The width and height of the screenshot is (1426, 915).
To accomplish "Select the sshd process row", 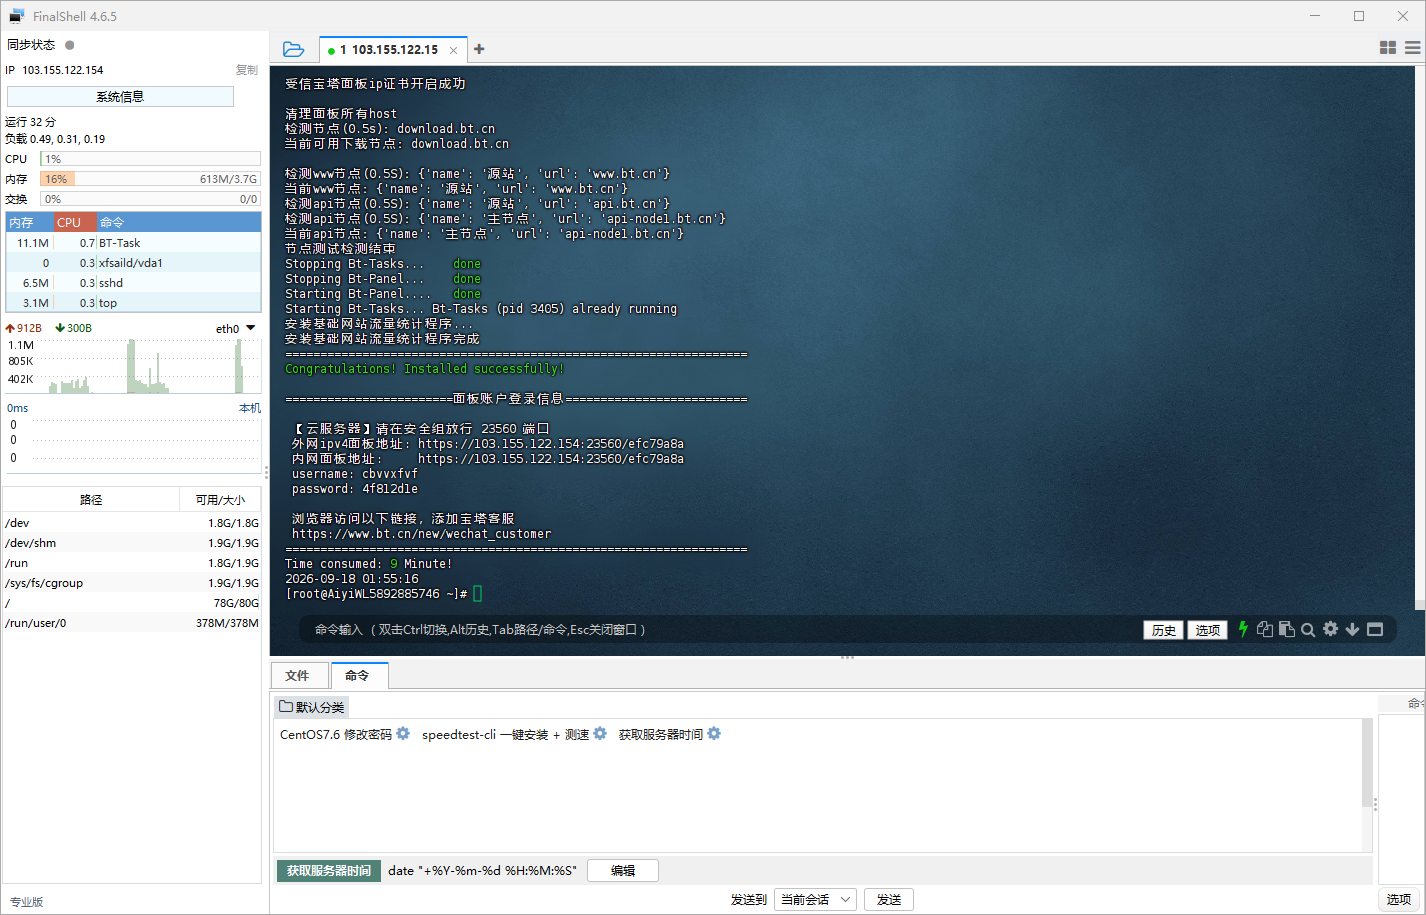I will tap(134, 283).
